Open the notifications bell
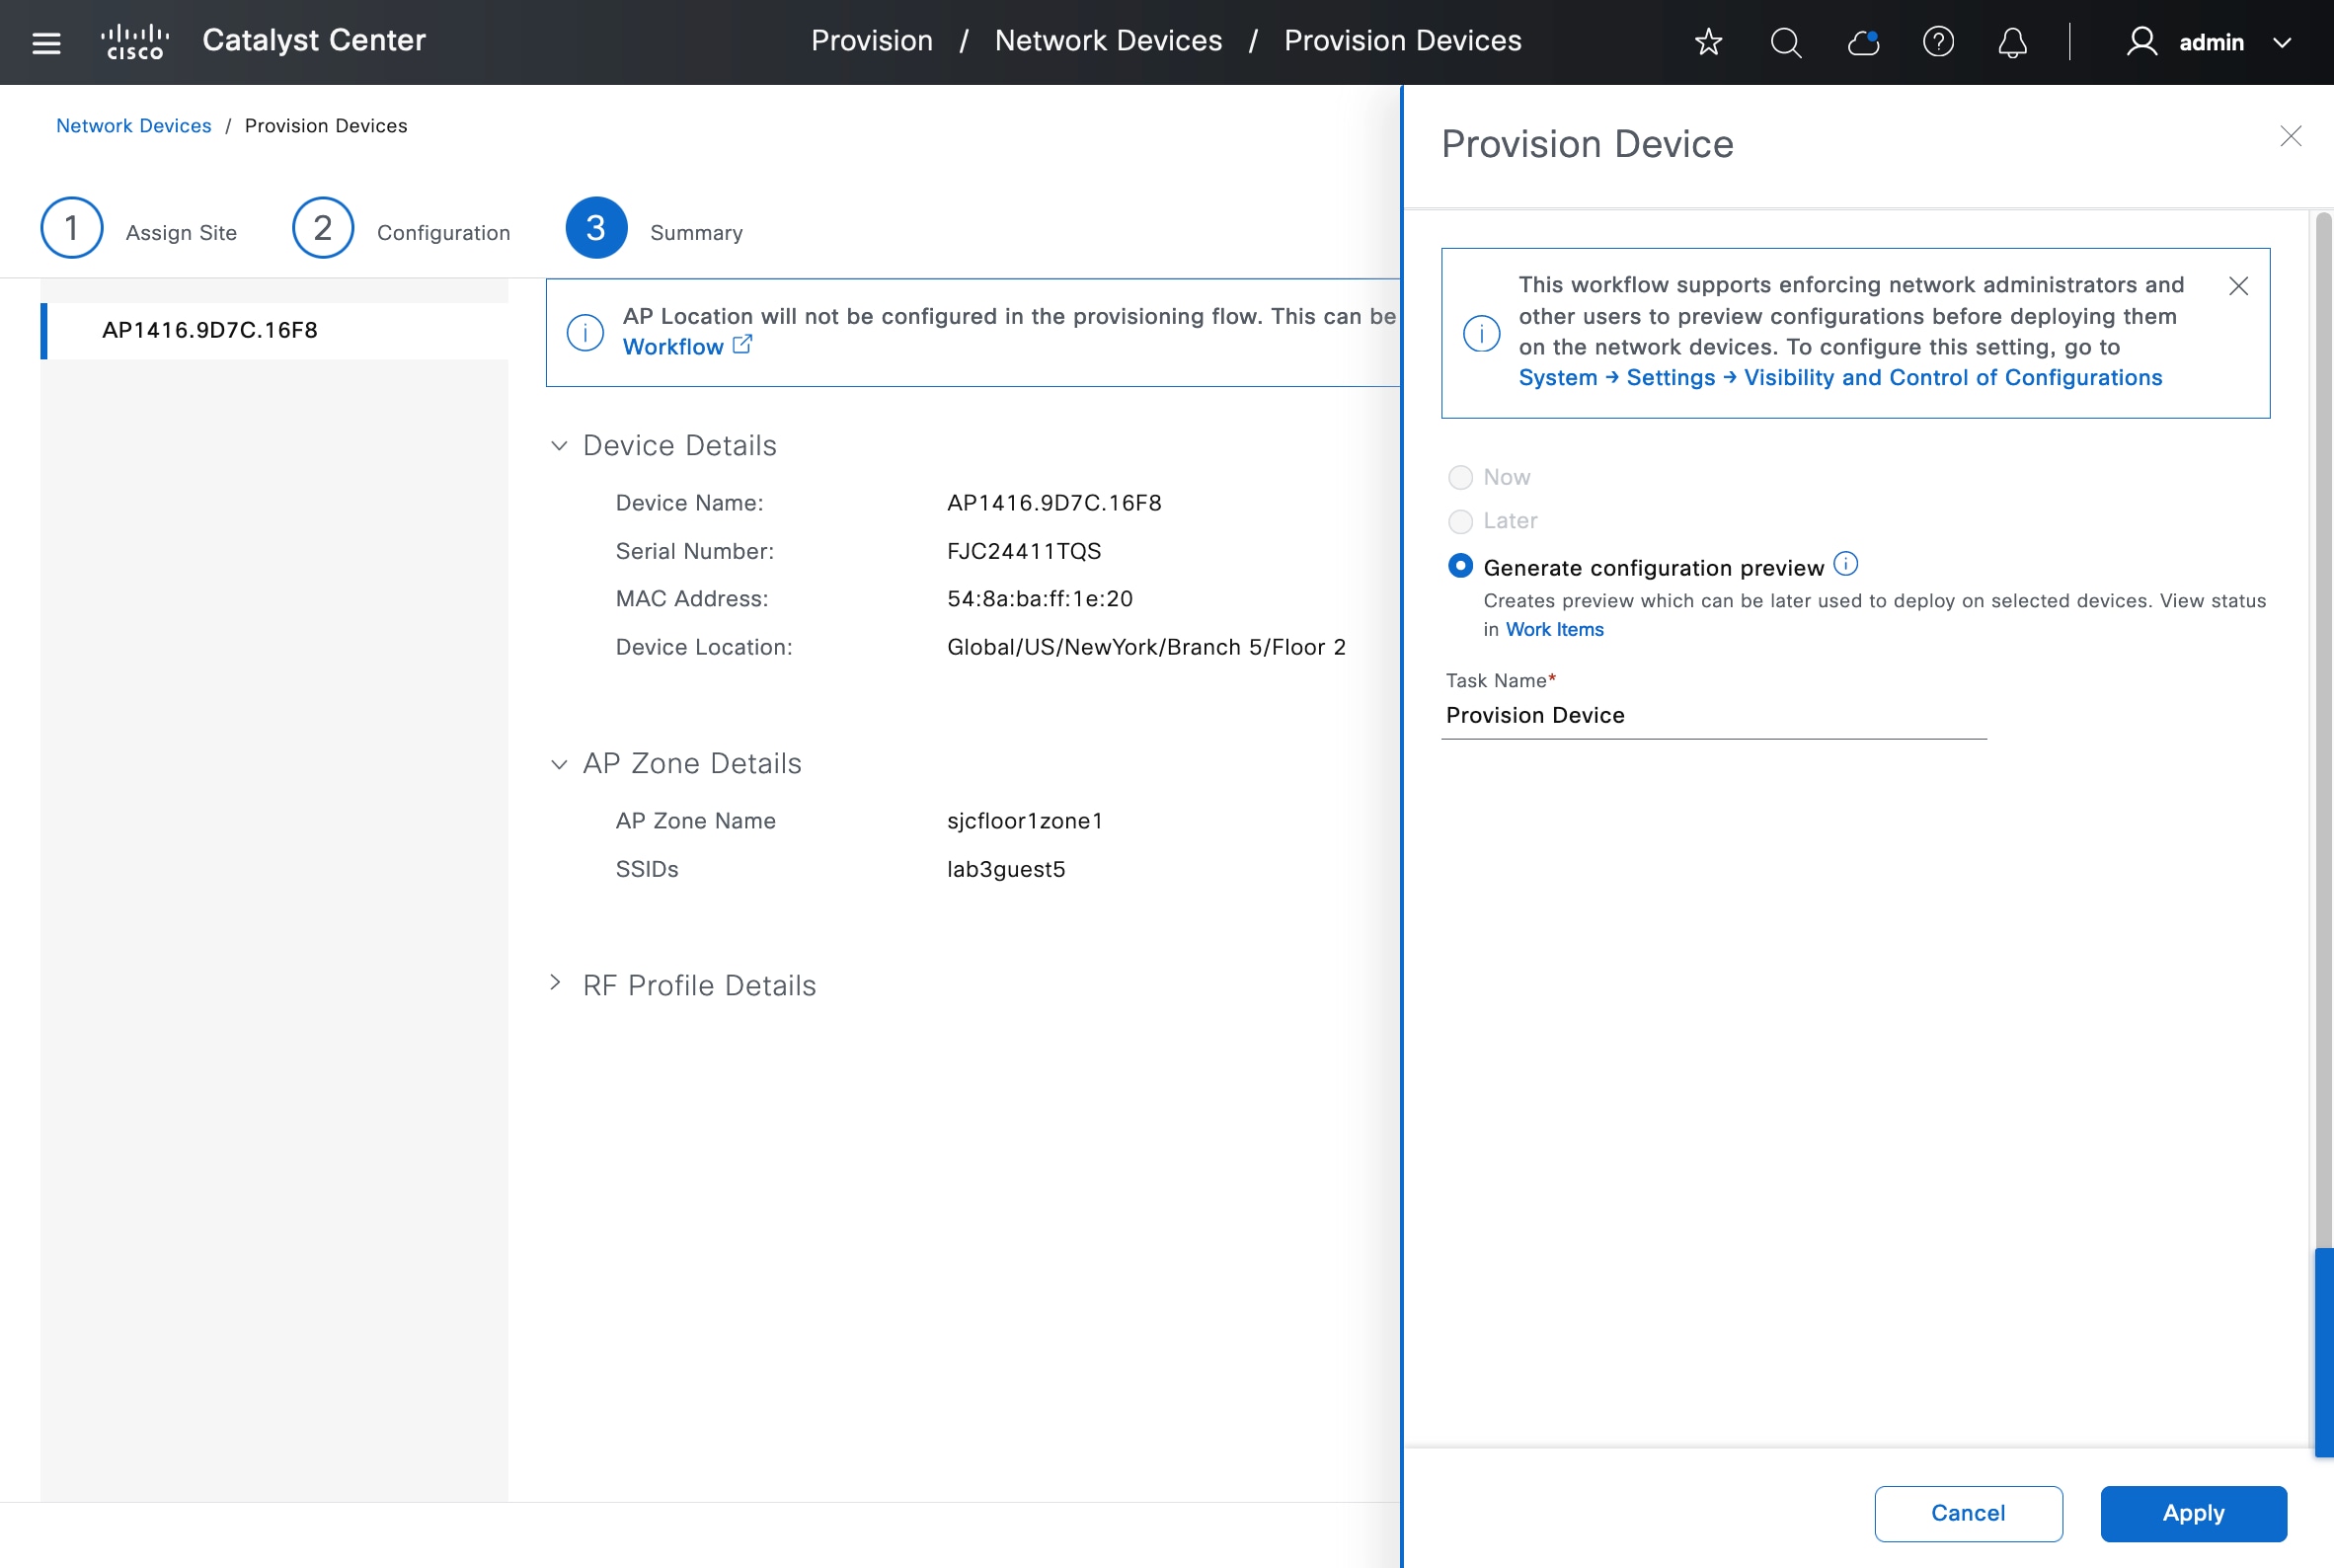Screen dimensions: 2334x1568 (x=2012, y=42)
